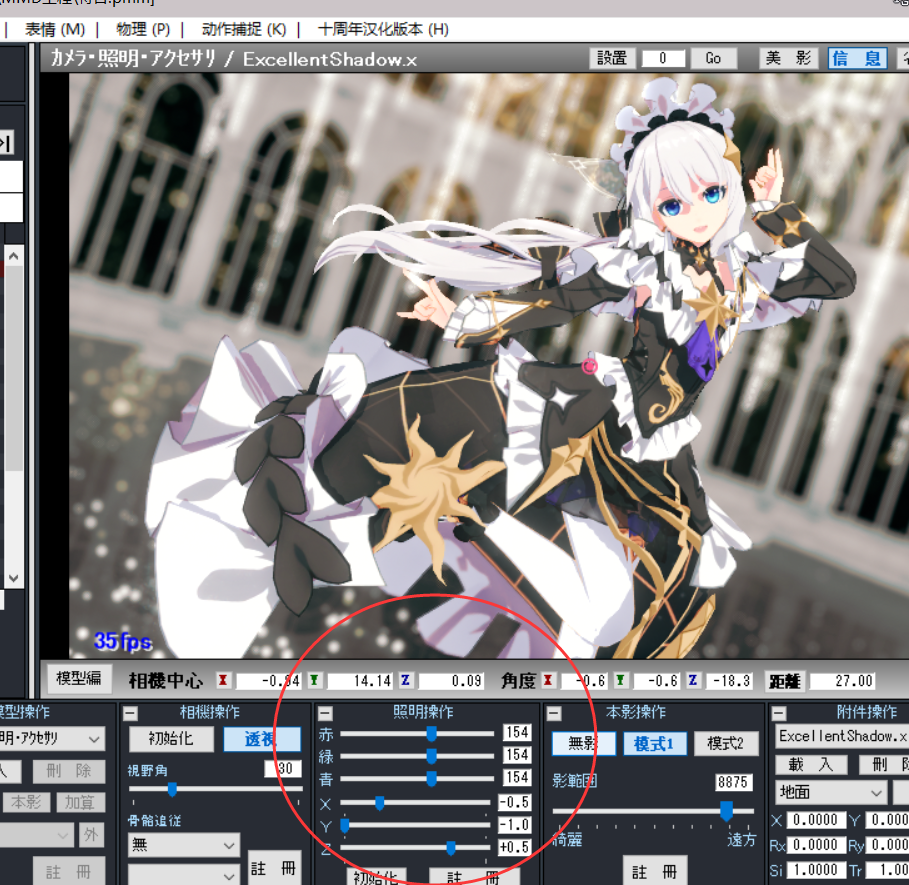Click the 模型編 button

click(79, 678)
